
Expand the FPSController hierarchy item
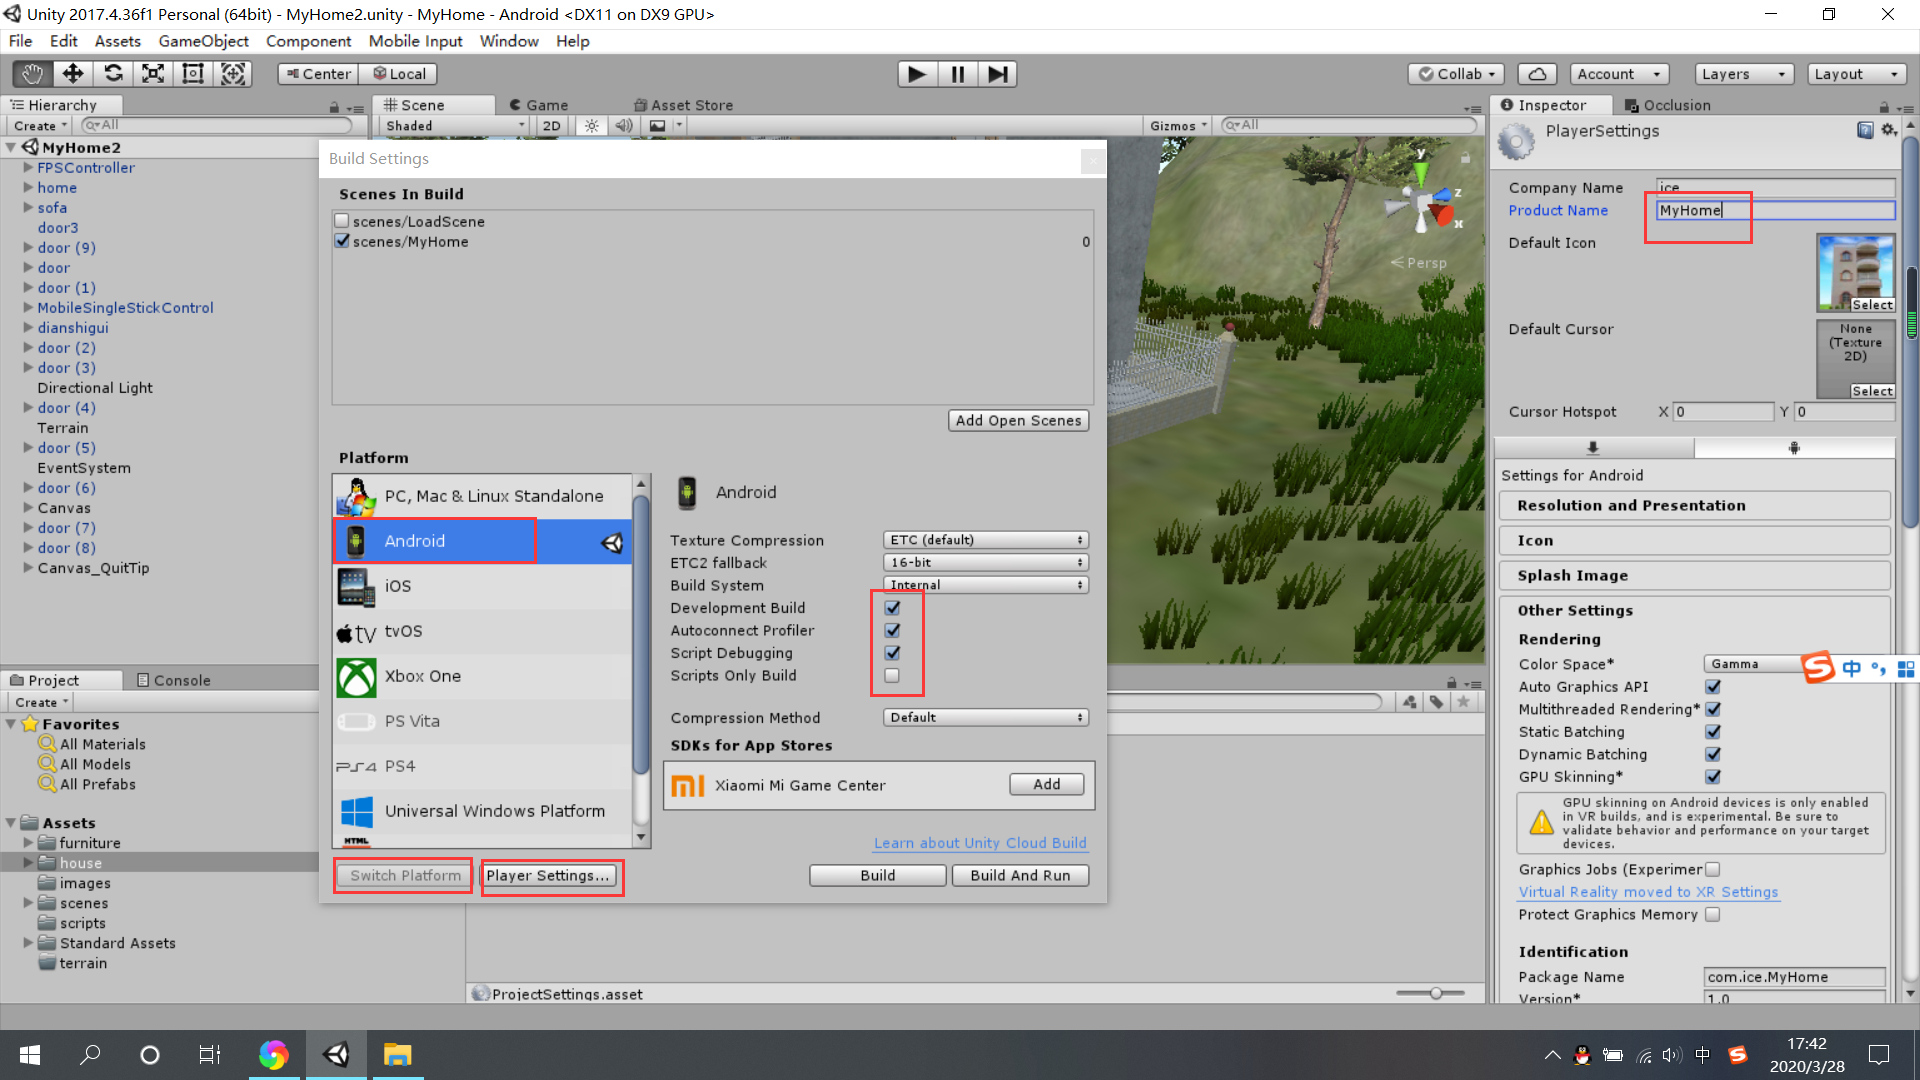tap(28, 168)
